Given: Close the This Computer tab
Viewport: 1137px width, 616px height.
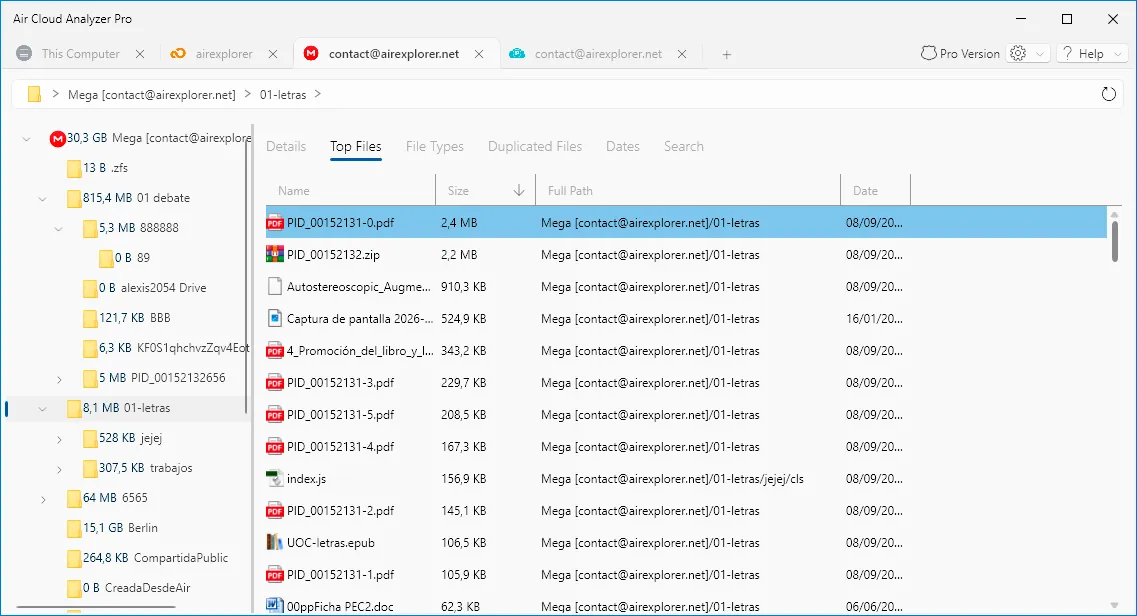Looking at the screenshot, I should (140, 54).
